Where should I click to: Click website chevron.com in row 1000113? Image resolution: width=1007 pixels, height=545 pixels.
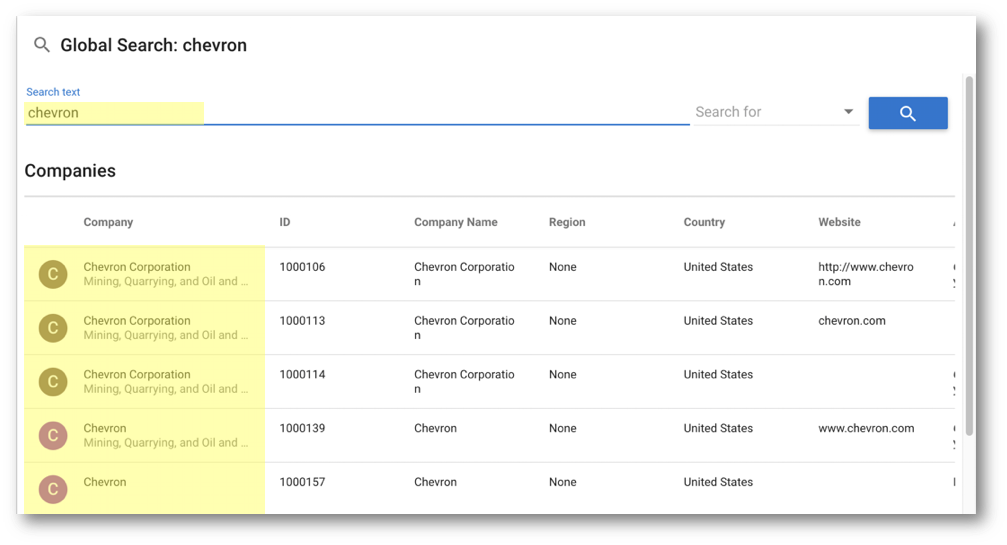[x=852, y=321]
